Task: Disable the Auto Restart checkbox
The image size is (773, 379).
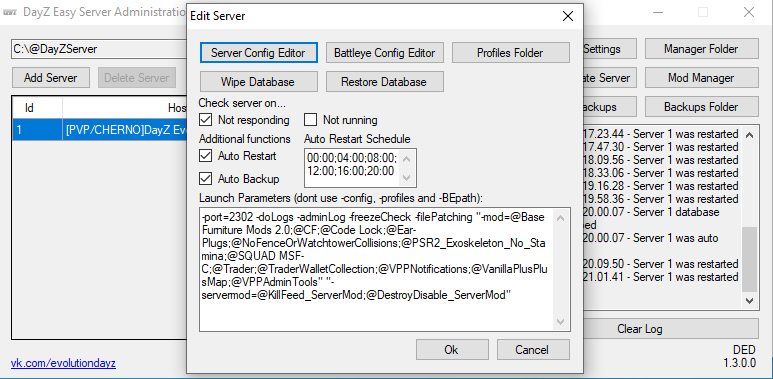Action: 205,156
